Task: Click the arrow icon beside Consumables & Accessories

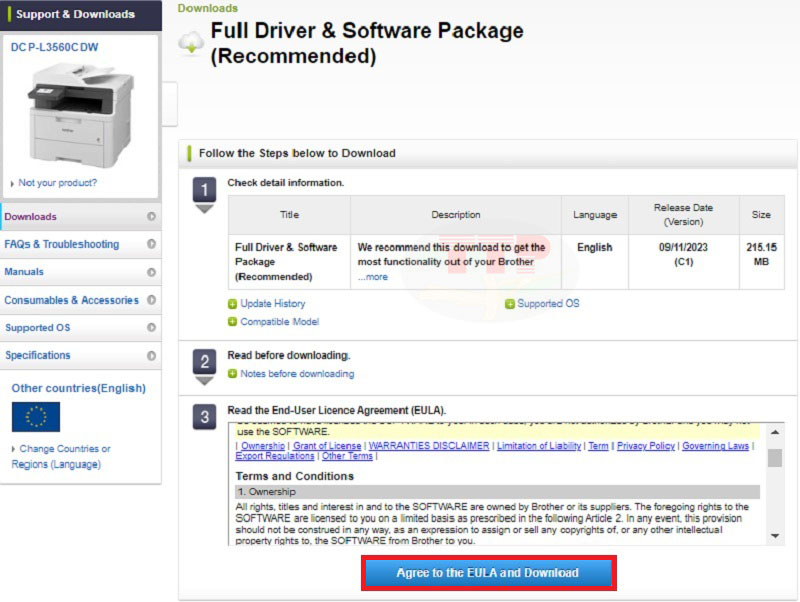Action: pyautogui.click(x=151, y=300)
